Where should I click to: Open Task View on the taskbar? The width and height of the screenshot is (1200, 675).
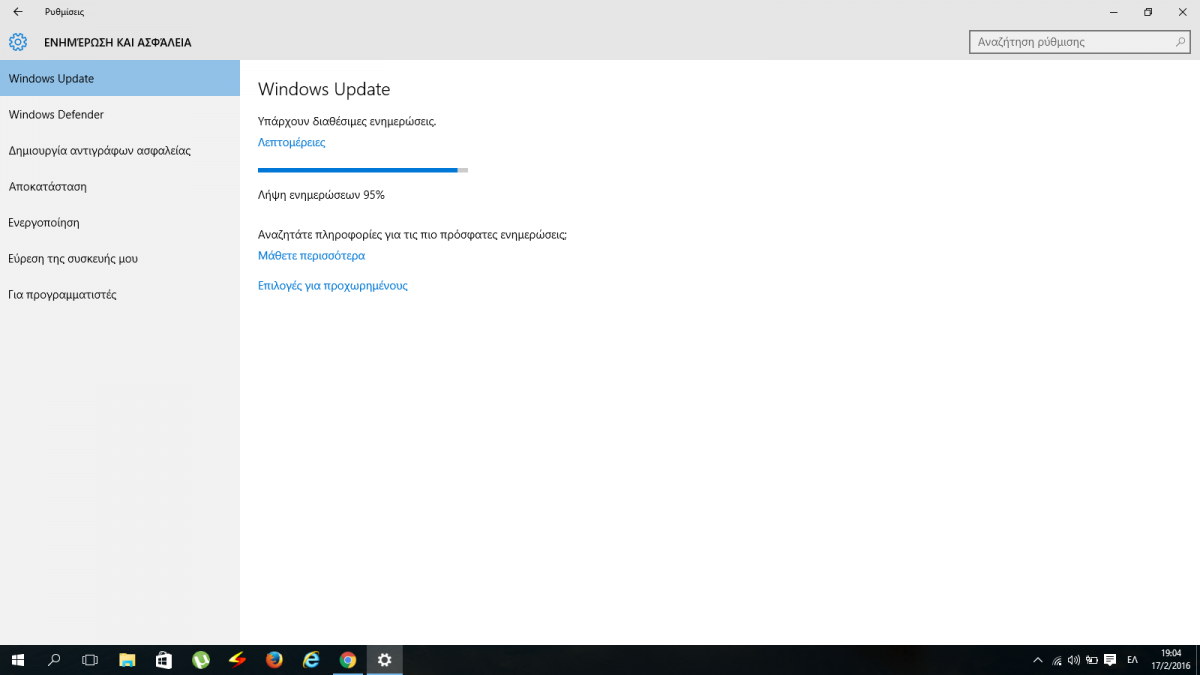90,660
